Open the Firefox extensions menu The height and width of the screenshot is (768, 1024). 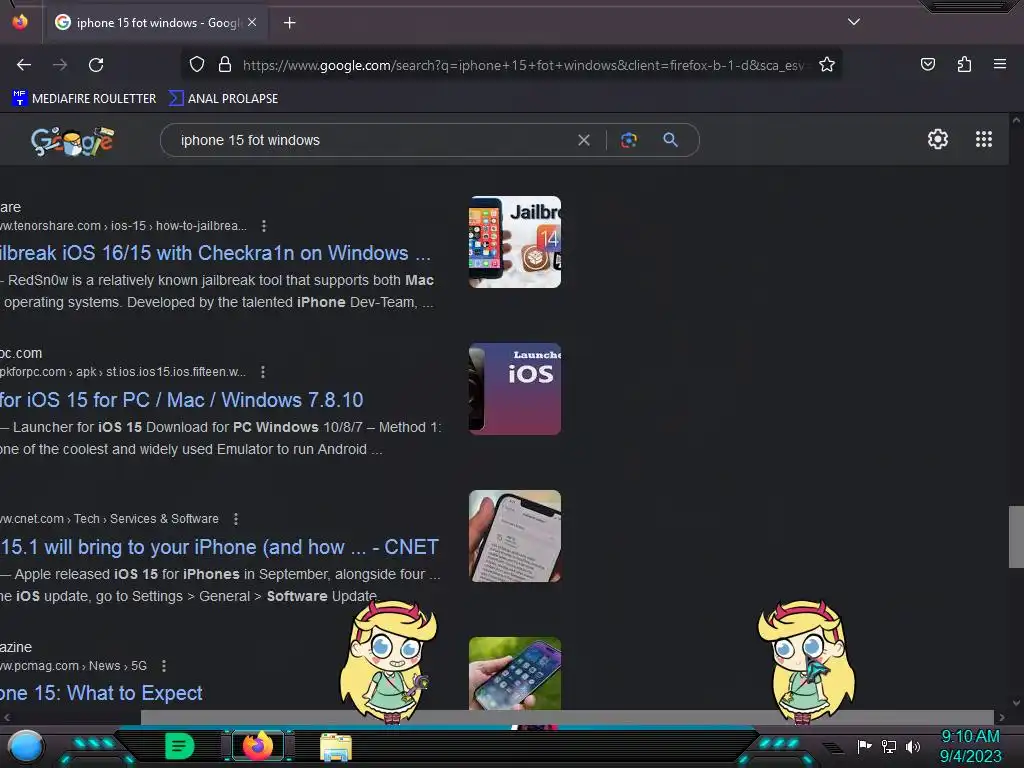pos(964,64)
